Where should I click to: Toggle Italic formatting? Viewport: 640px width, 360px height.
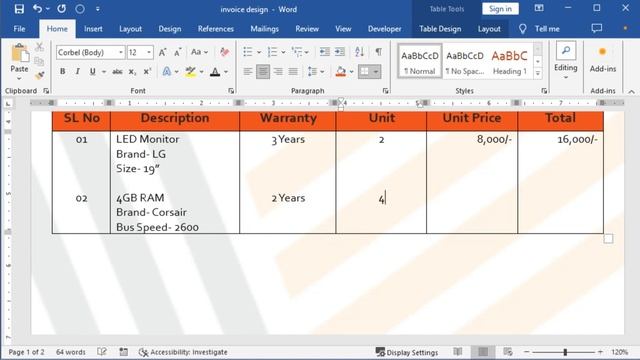(78, 72)
